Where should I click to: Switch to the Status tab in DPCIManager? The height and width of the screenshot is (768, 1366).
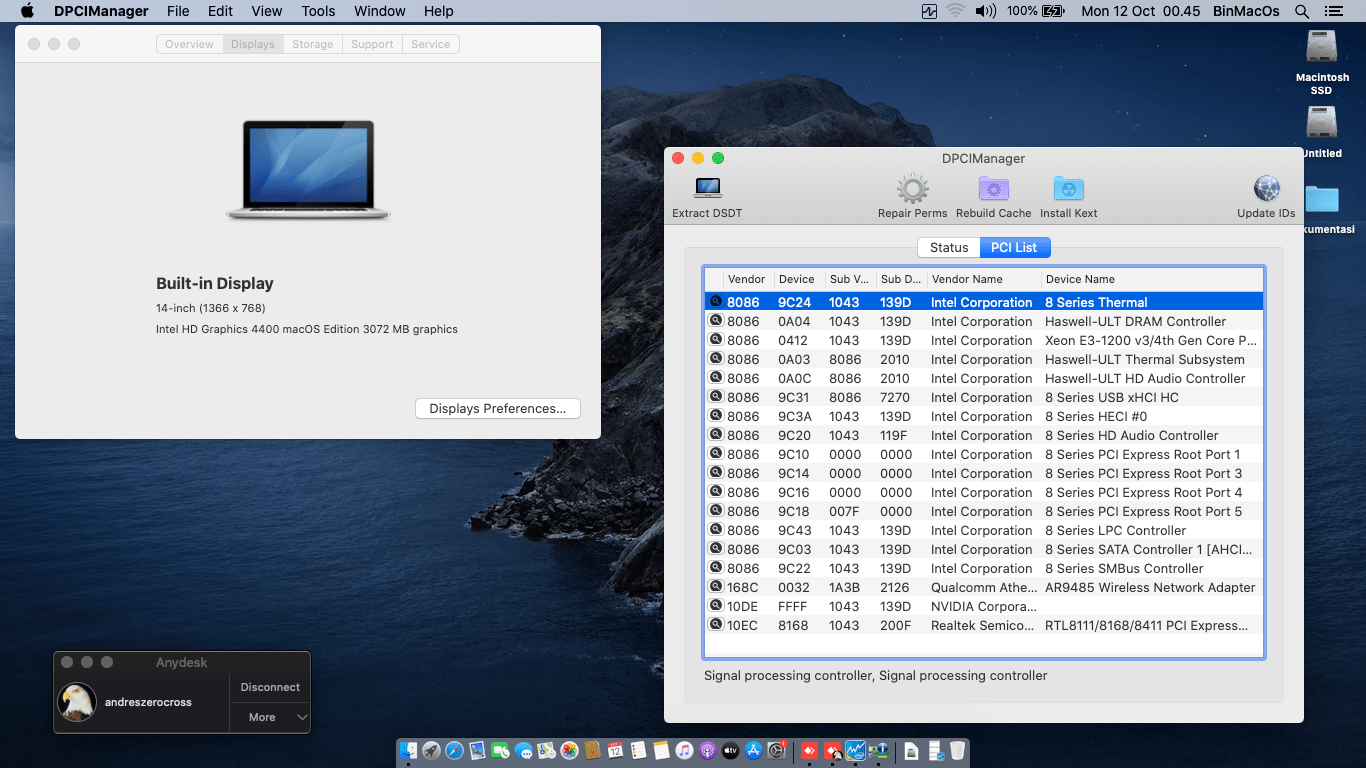[948, 247]
